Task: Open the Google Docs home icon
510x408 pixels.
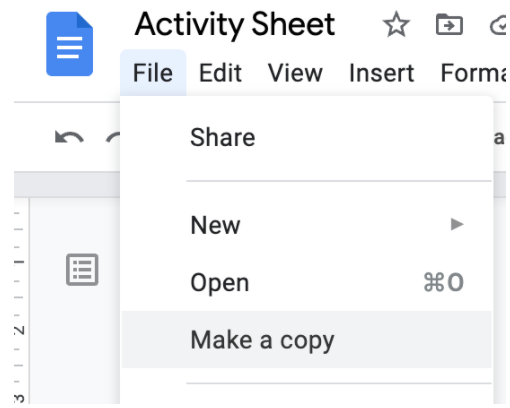Action: [69, 44]
